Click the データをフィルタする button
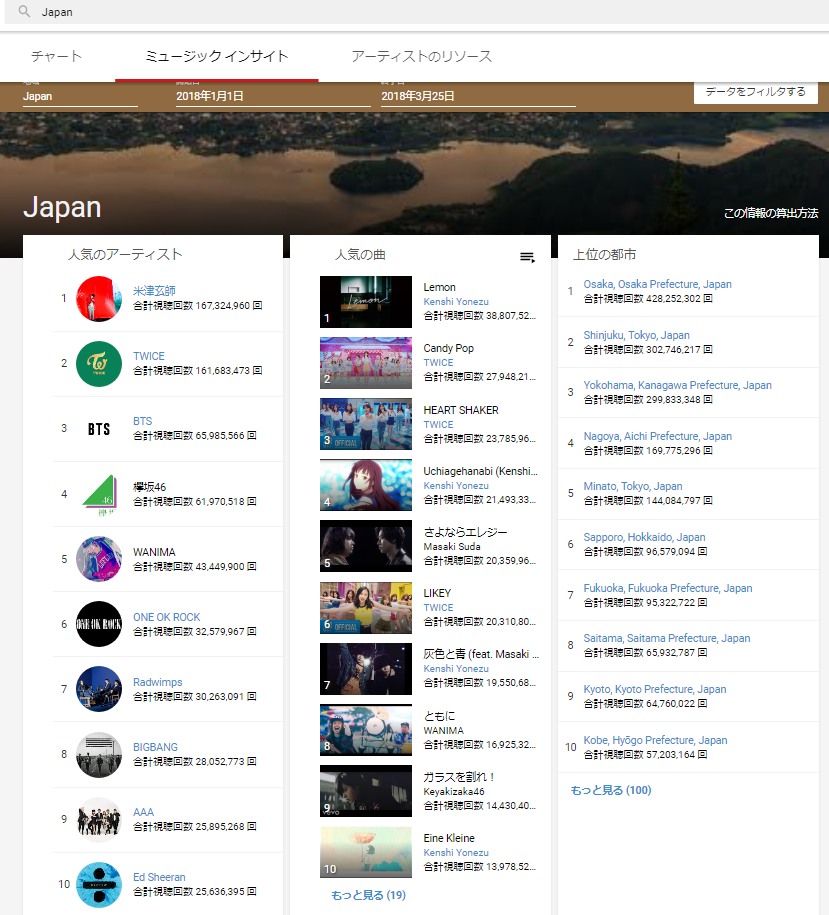Viewport: 829px width, 915px height. click(755, 92)
